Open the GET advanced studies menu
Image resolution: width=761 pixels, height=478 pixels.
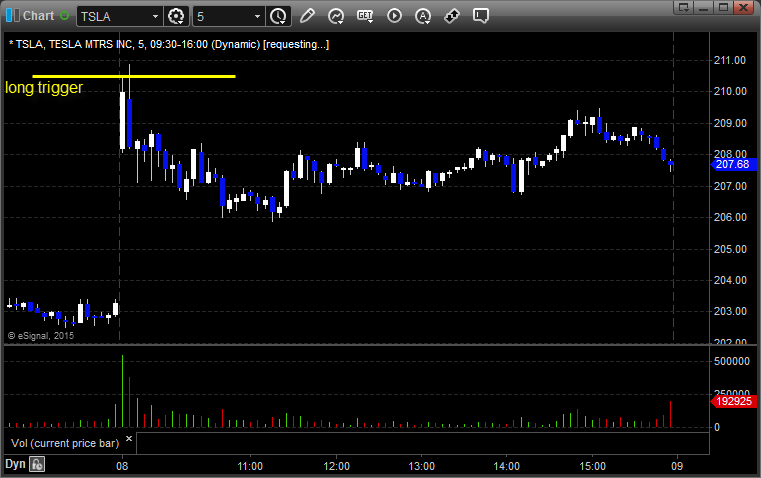coord(365,16)
